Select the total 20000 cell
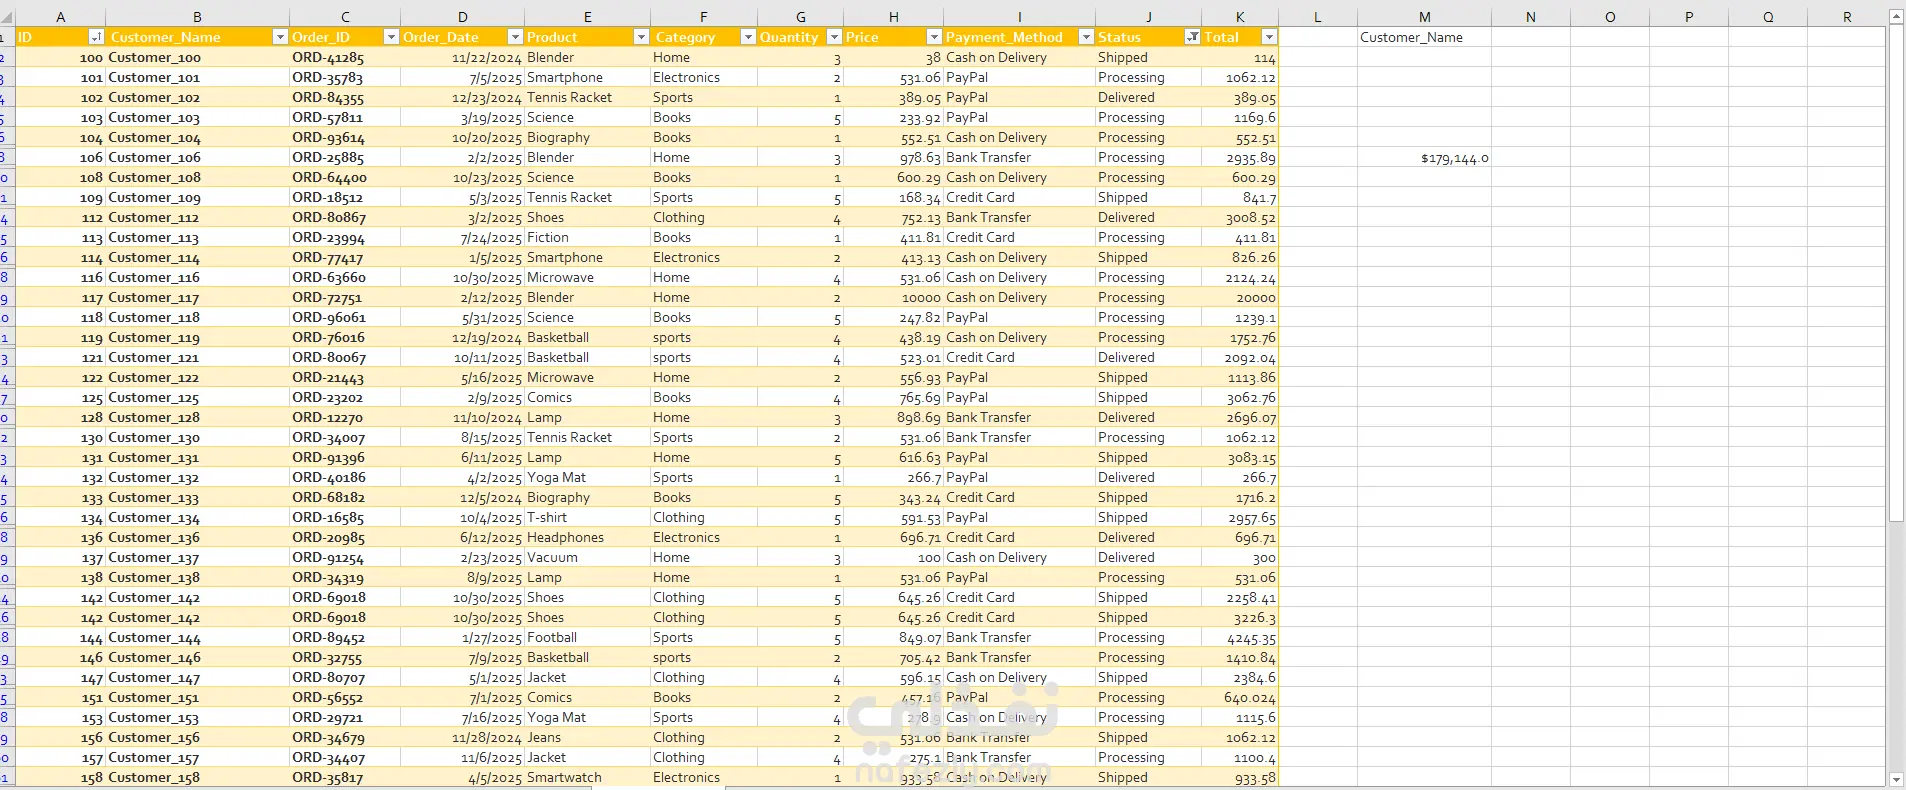The width and height of the screenshot is (1906, 790). 1240,297
